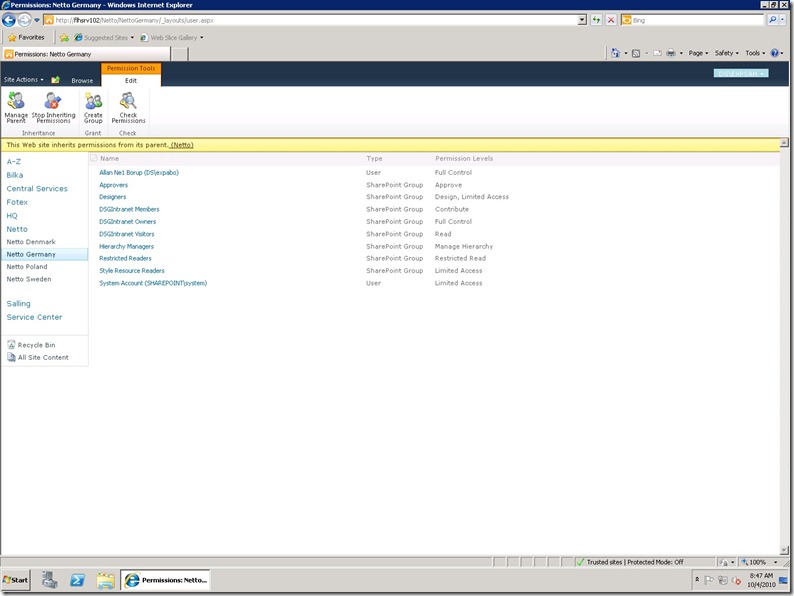Open DSGIntranet Owners group link
The height and width of the screenshot is (596, 794).
(x=128, y=222)
